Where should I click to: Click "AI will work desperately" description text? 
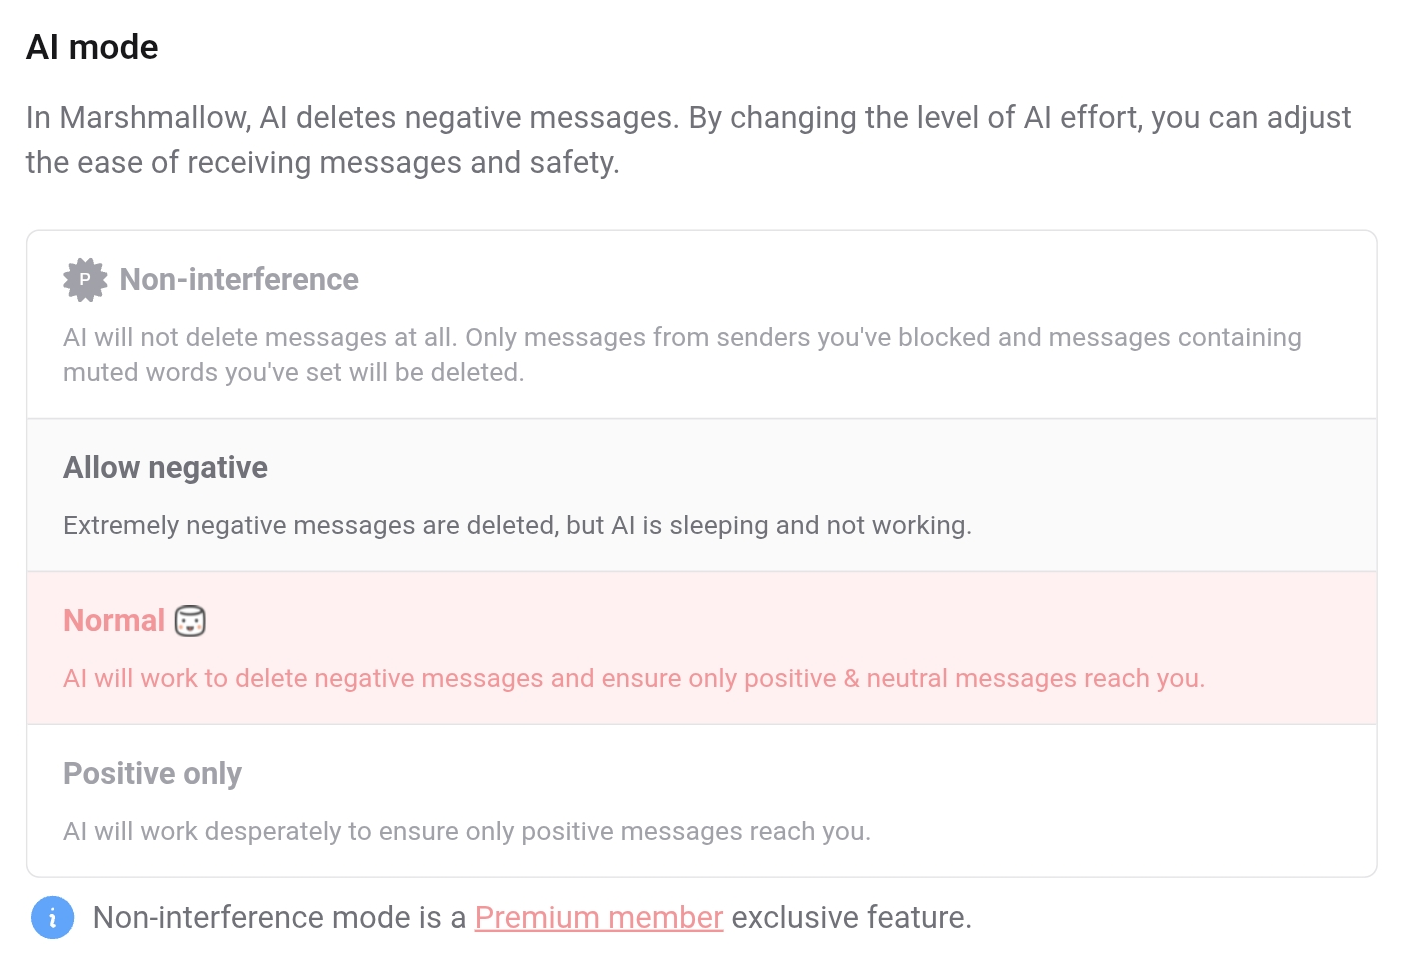(467, 831)
